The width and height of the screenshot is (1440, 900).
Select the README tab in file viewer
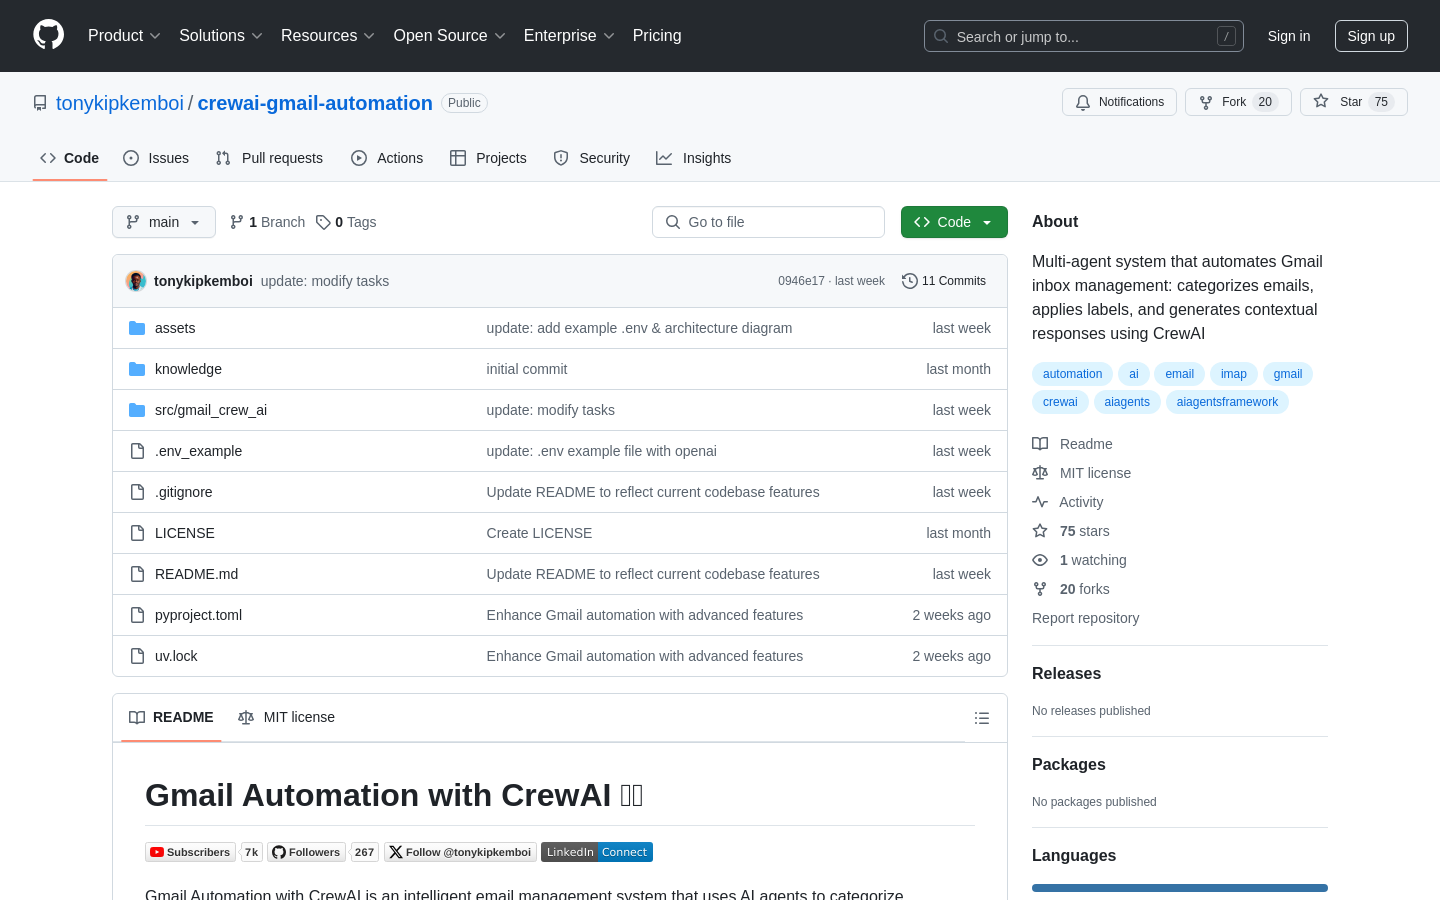click(171, 717)
